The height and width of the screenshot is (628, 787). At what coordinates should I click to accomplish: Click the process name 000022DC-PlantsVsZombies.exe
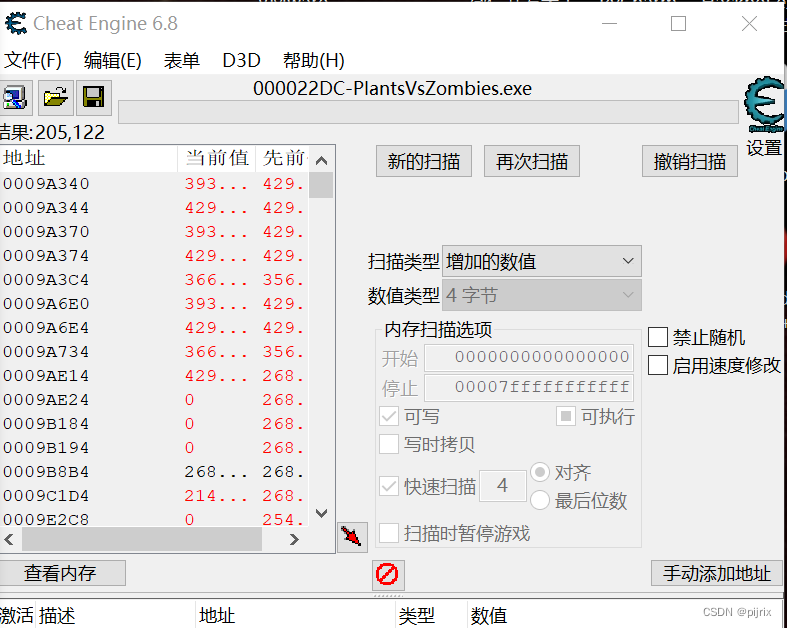point(392,88)
